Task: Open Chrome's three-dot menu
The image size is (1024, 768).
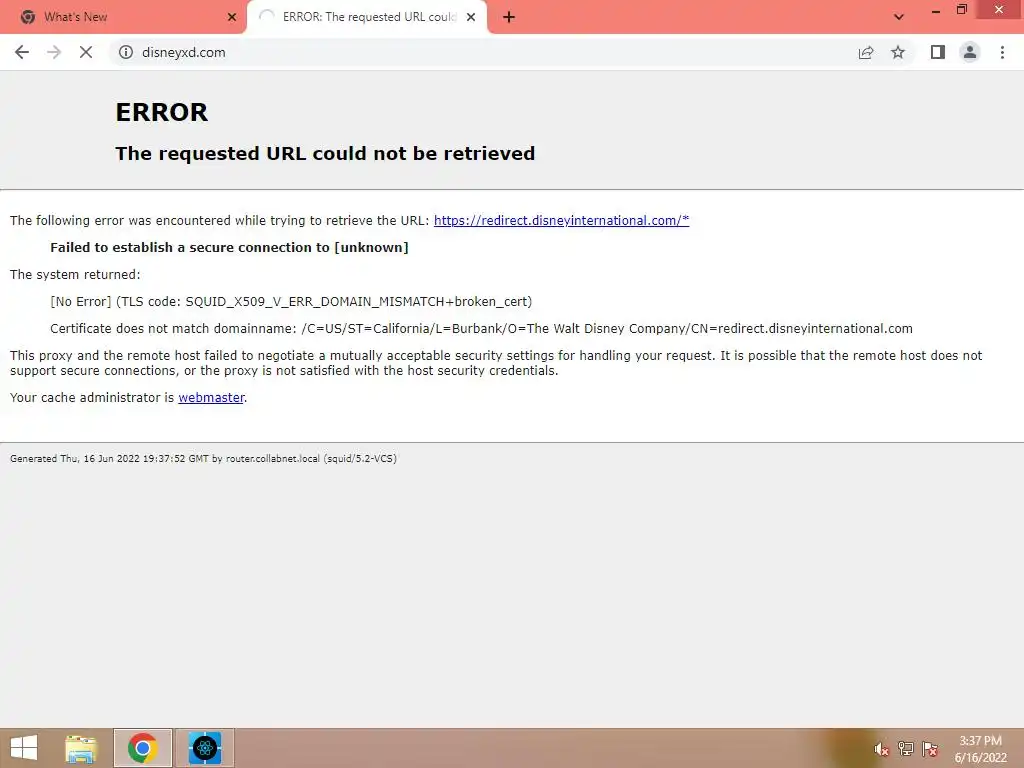Action: (x=1002, y=52)
